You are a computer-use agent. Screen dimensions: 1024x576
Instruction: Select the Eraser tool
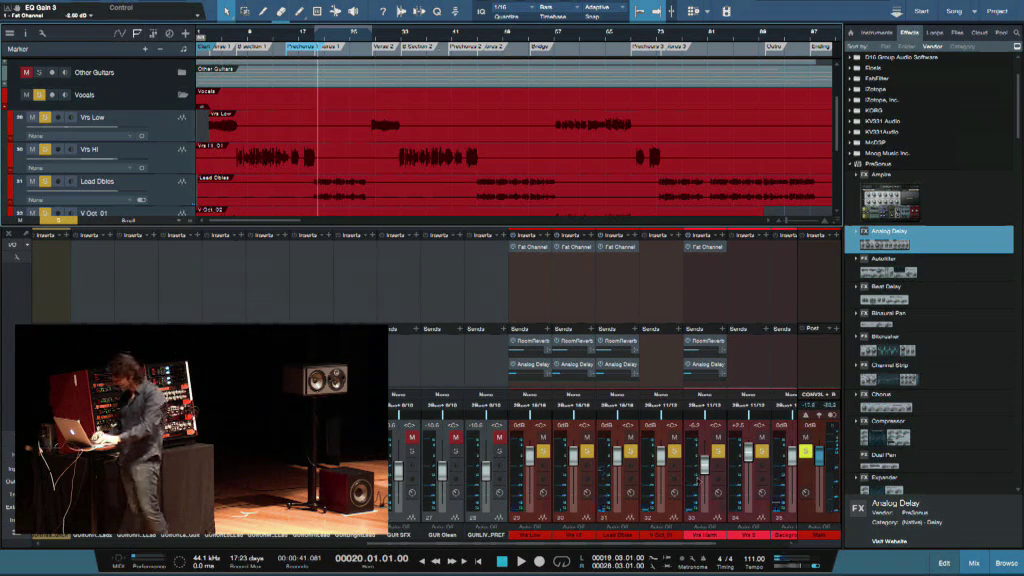pyautogui.click(x=281, y=10)
